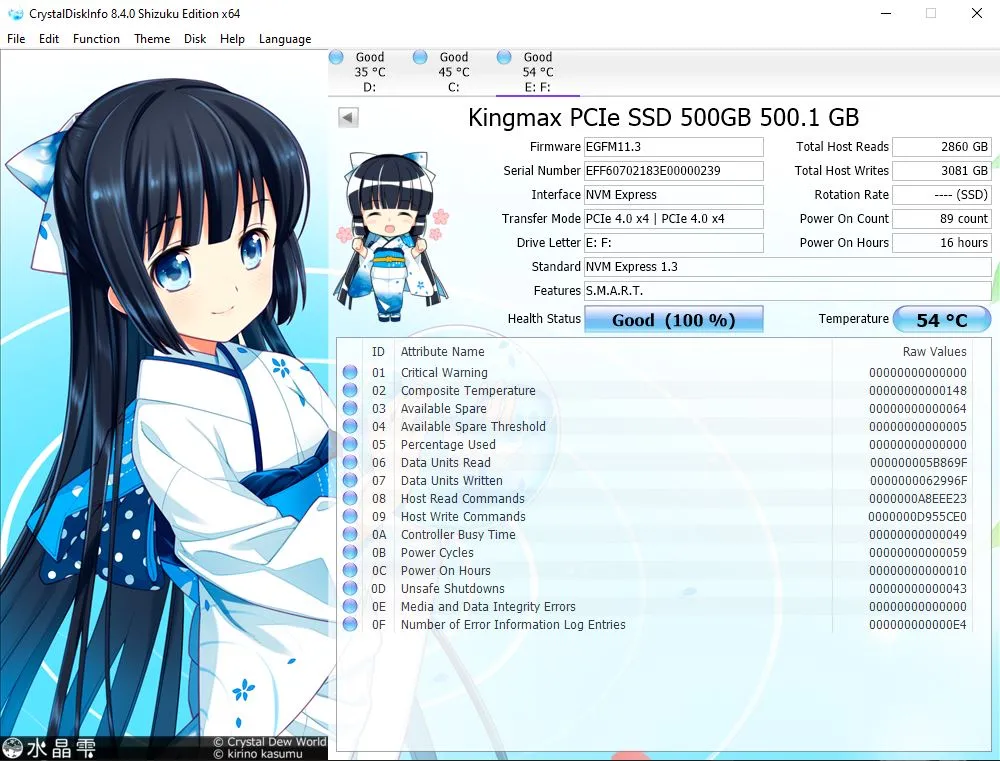Click the C: drive status orb
Viewport: 1000px width, 761px height.
pos(420,57)
